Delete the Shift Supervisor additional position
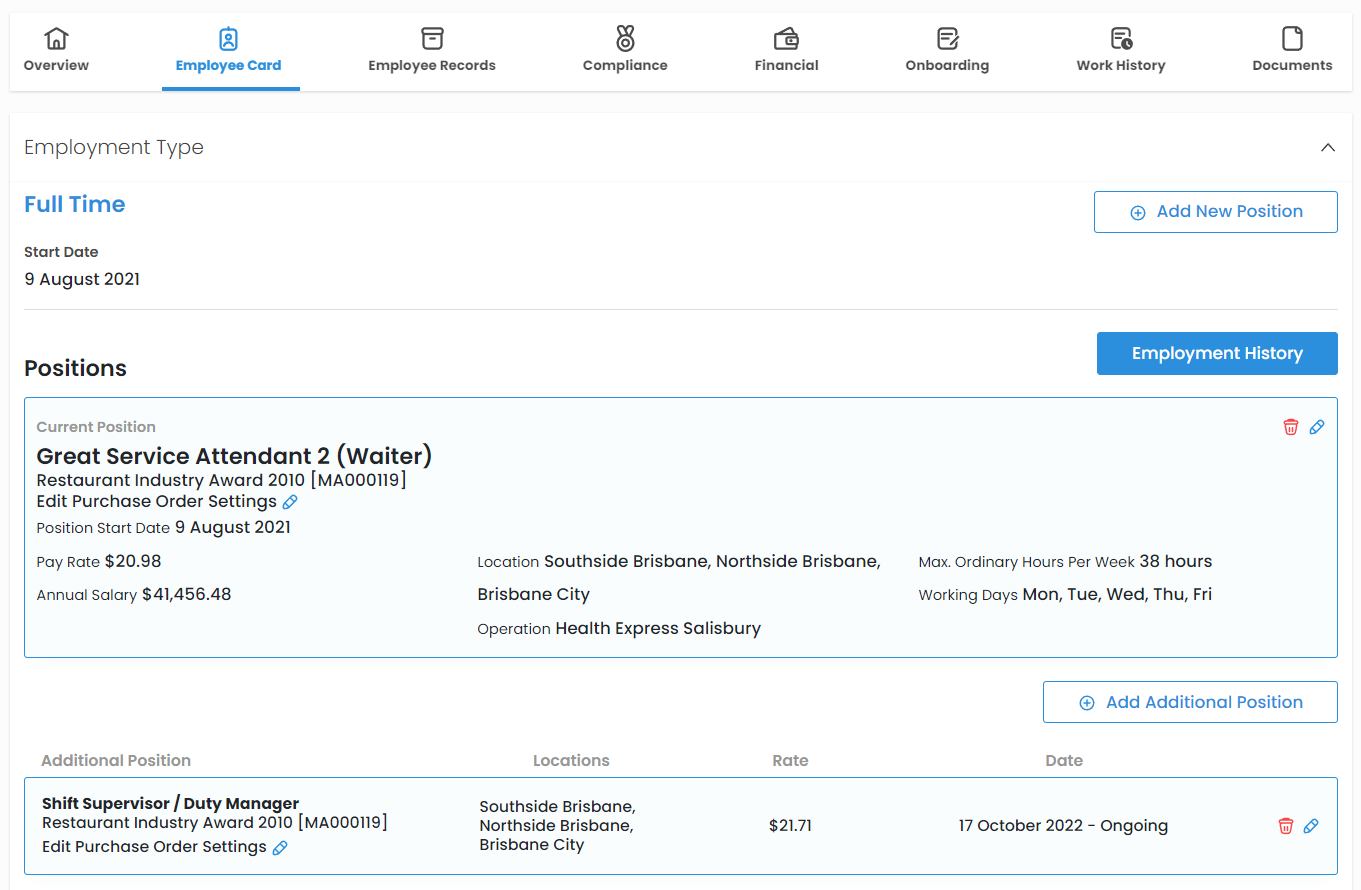This screenshot has width=1361, height=890. tap(1286, 826)
